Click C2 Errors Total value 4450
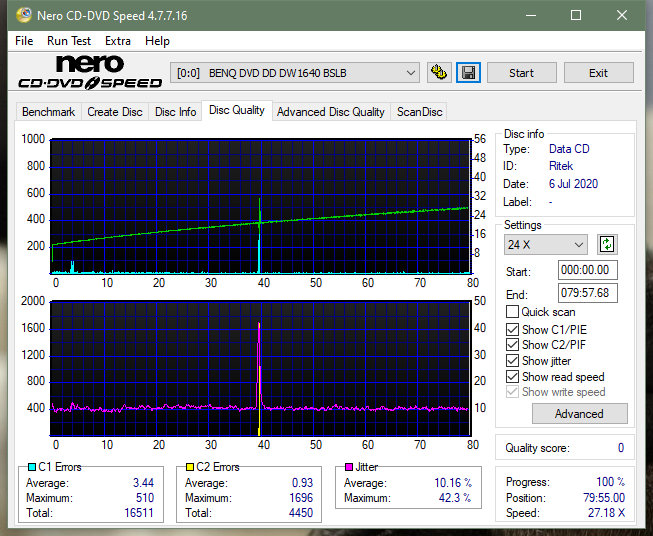 301,513
